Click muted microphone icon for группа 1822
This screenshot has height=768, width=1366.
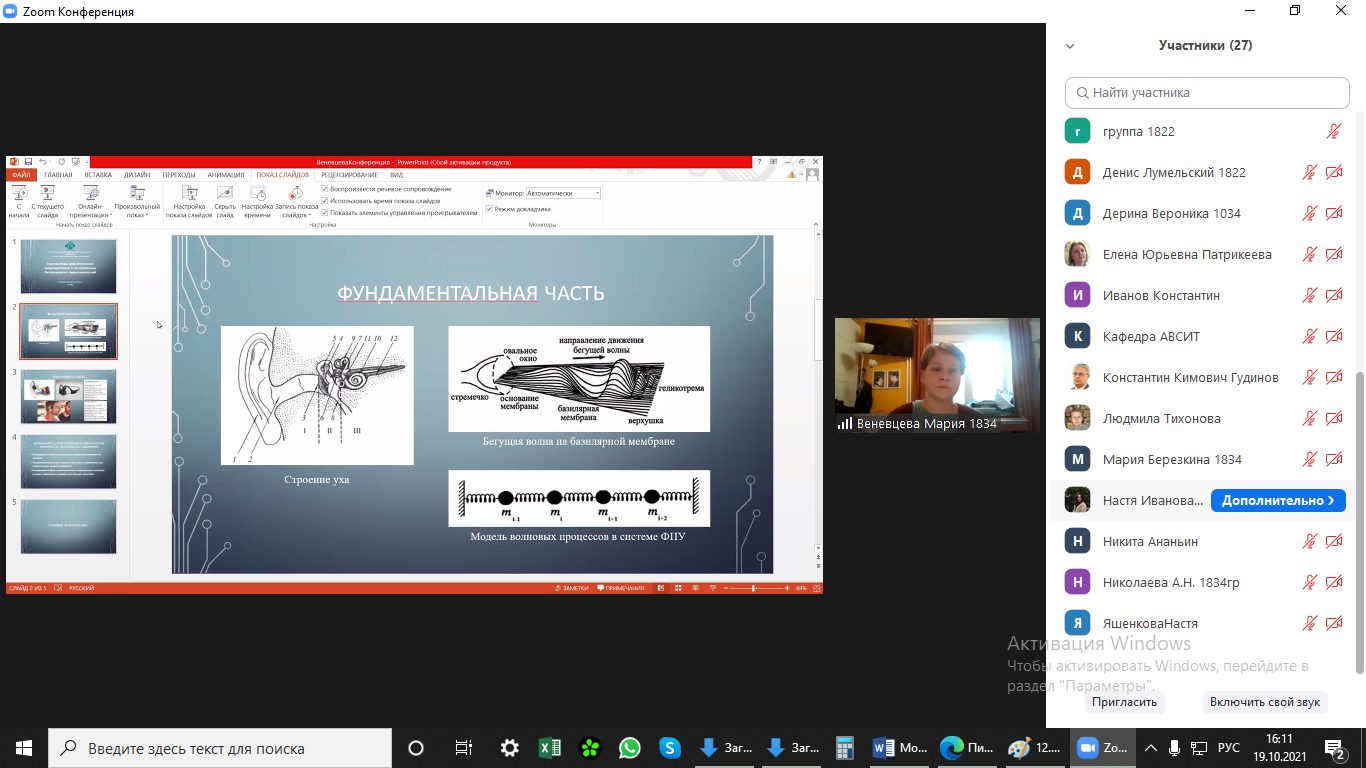click(1333, 131)
